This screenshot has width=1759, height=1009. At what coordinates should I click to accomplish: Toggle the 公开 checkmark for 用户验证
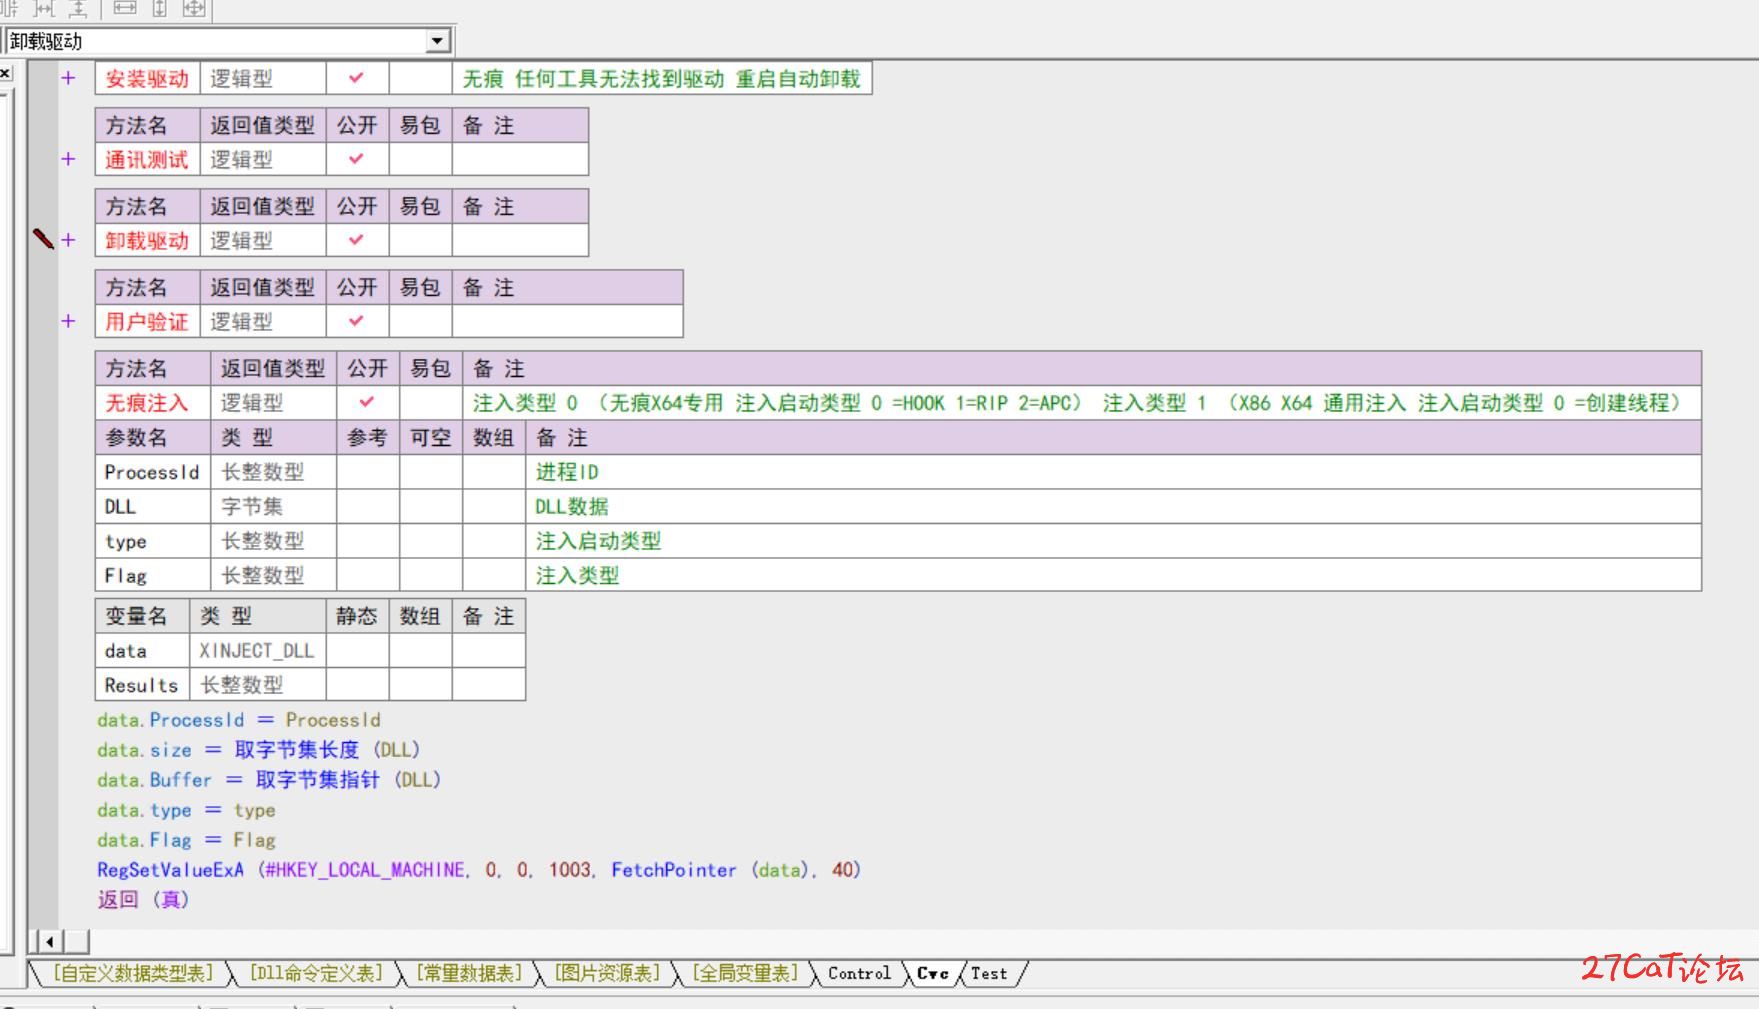coord(357,321)
